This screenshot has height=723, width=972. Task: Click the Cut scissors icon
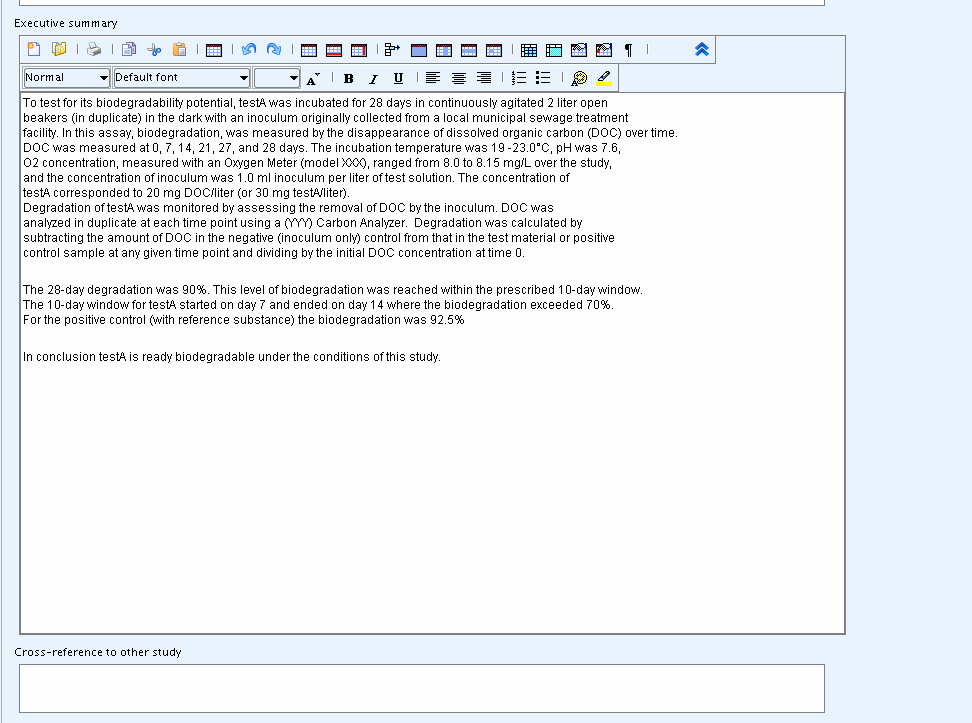tap(154, 50)
